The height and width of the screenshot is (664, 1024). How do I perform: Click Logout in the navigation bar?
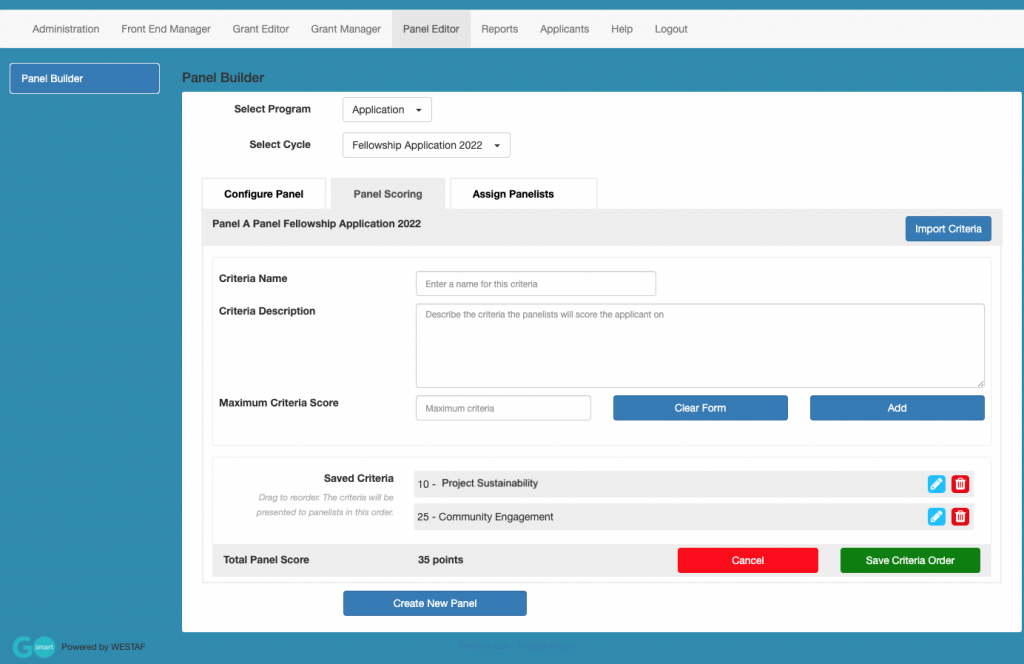point(670,29)
